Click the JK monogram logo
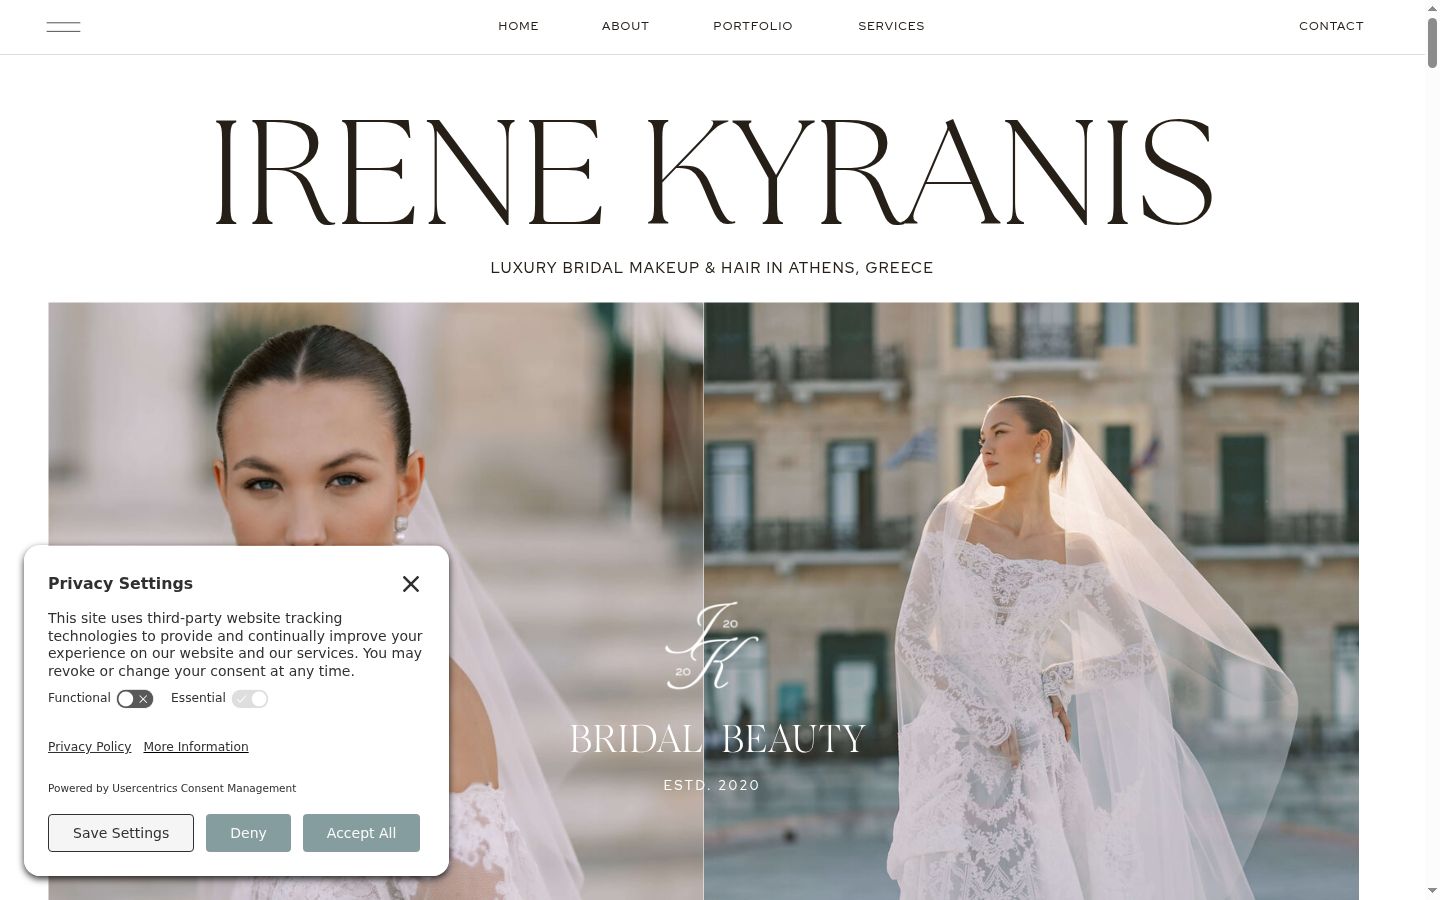The height and width of the screenshot is (900, 1440). 712,646
